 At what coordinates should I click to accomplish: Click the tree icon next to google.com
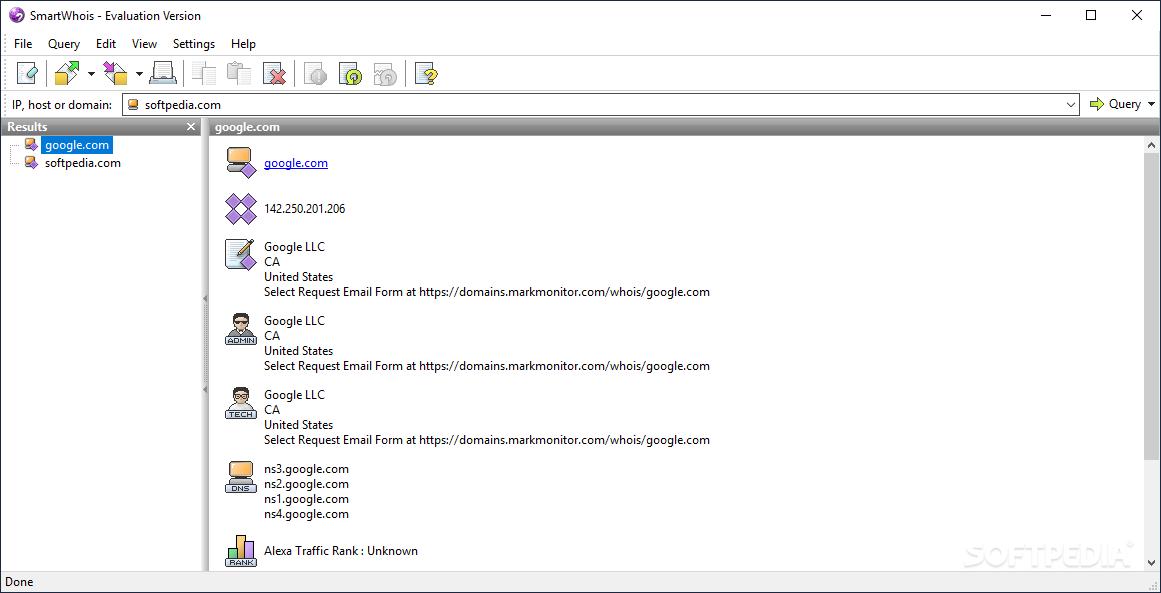tap(31, 144)
